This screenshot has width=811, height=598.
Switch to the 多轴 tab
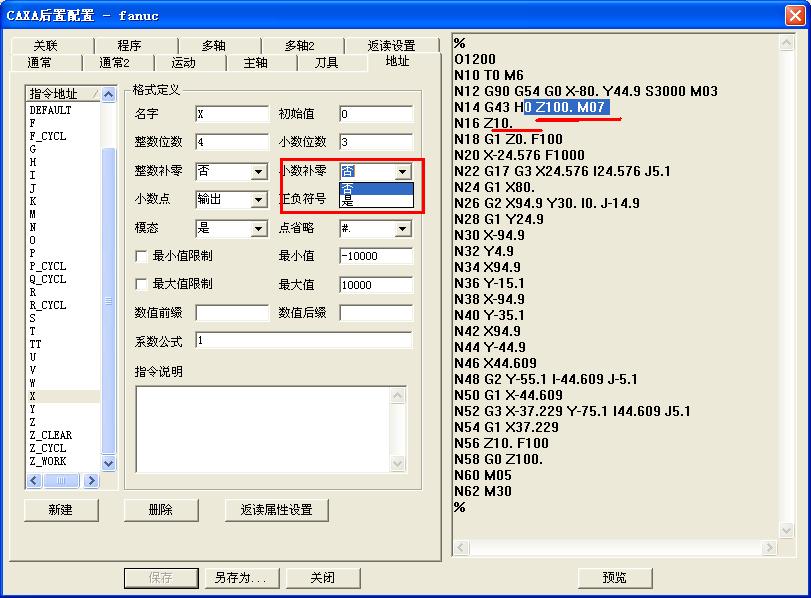[x=214, y=46]
